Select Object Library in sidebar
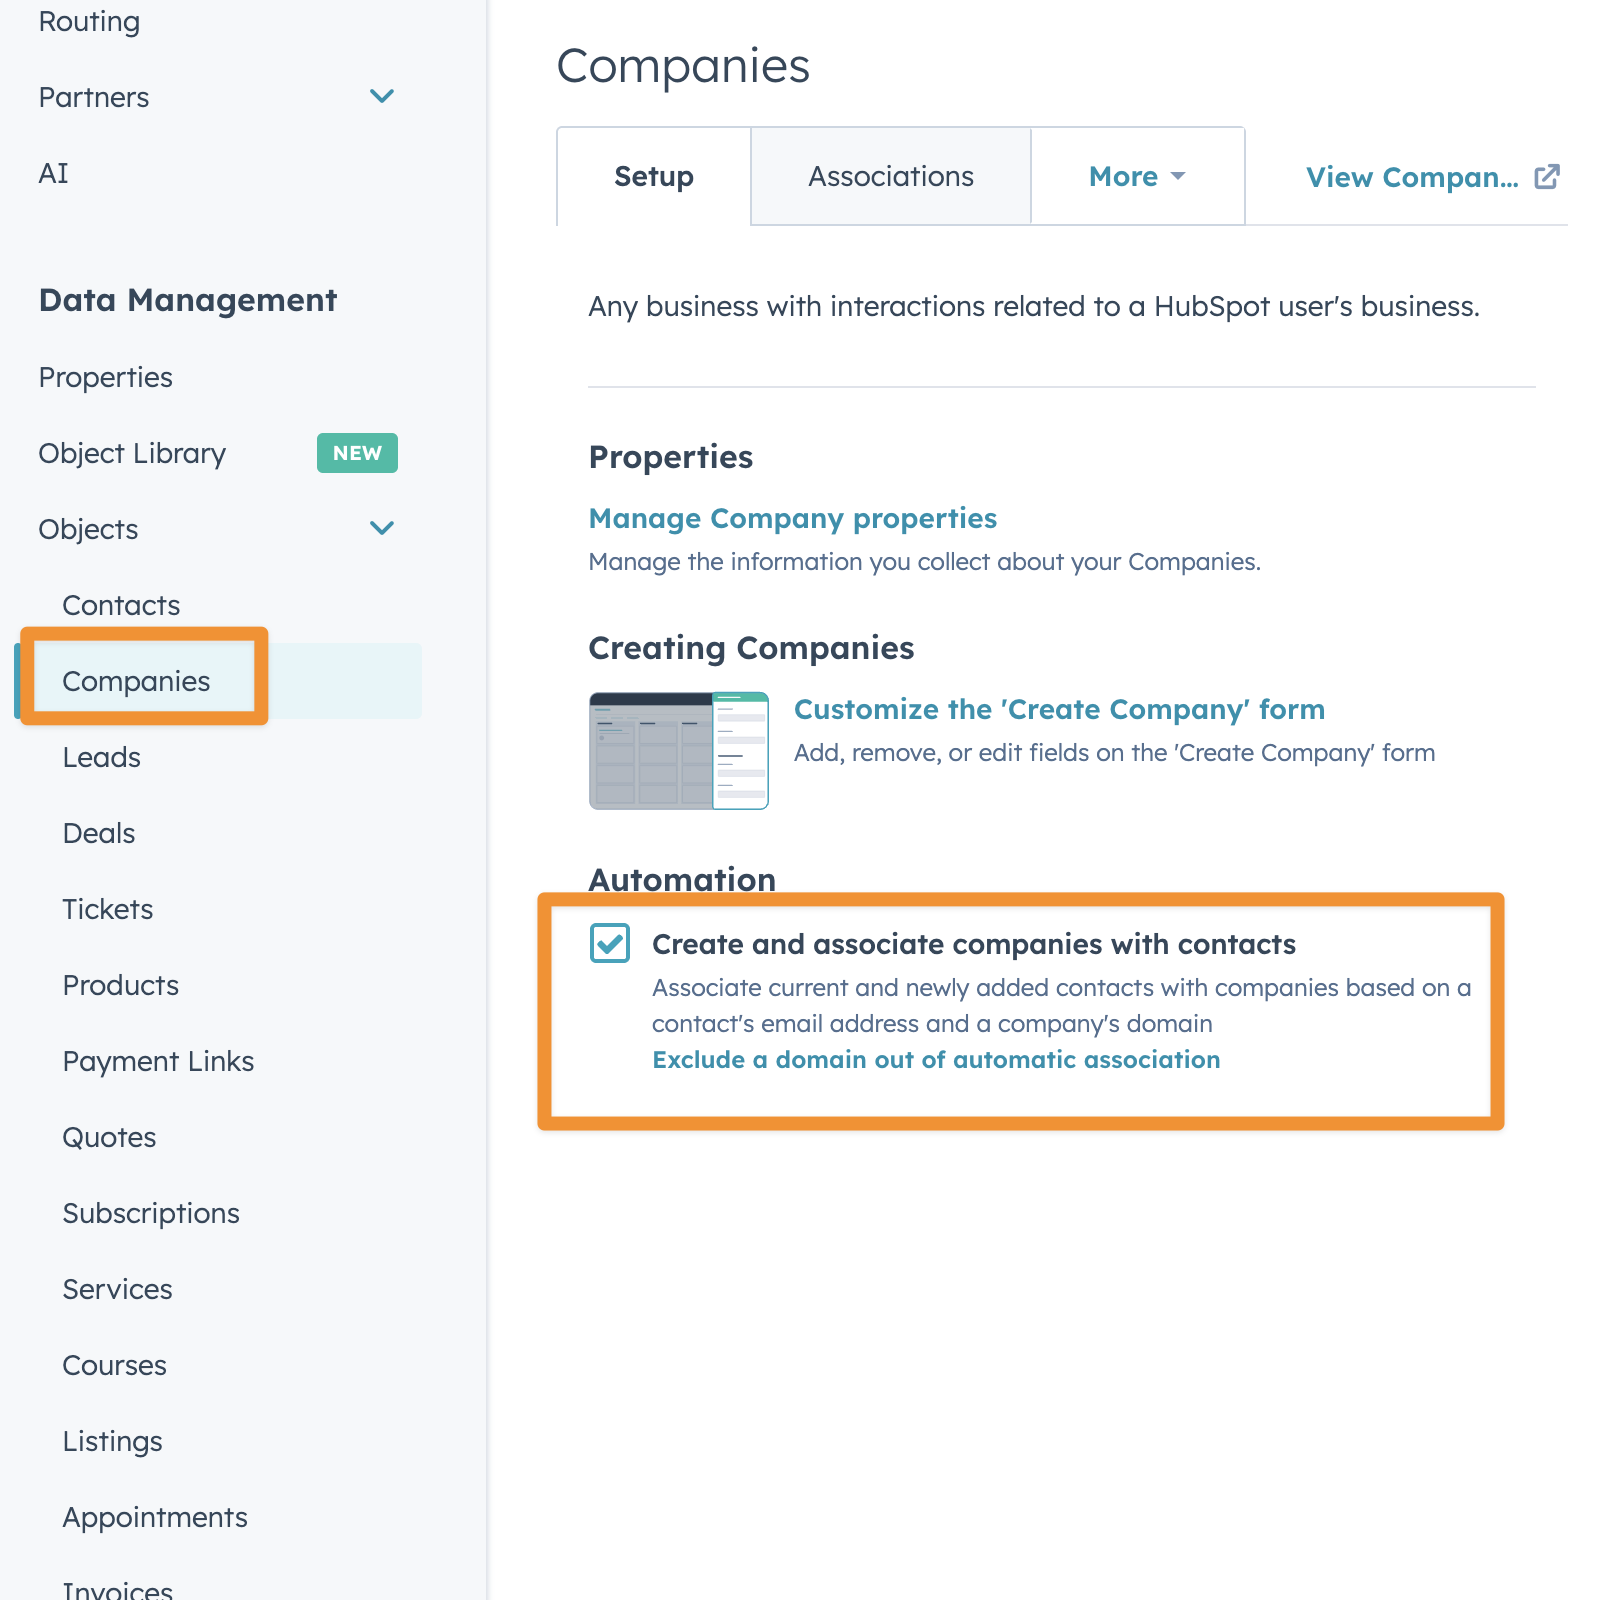The height and width of the screenshot is (1600, 1600). click(132, 453)
